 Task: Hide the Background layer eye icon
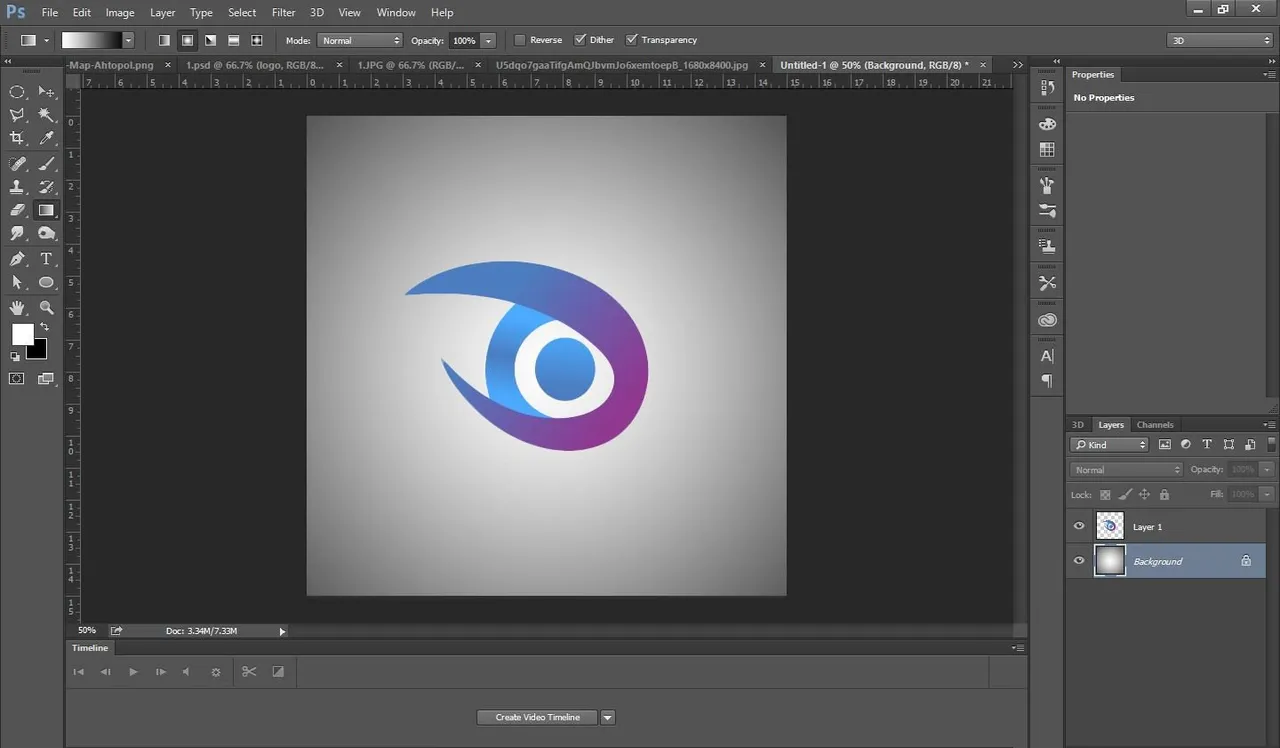1079,561
